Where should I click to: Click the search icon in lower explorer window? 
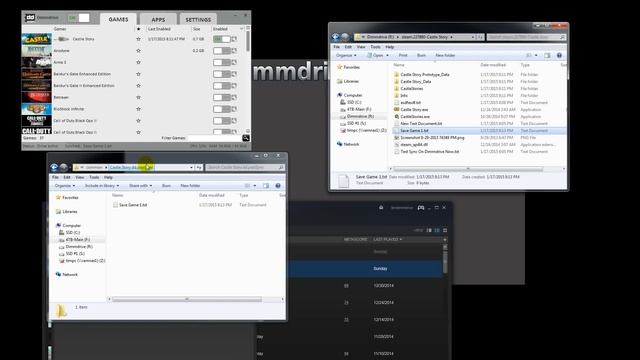tap(281, 167)
